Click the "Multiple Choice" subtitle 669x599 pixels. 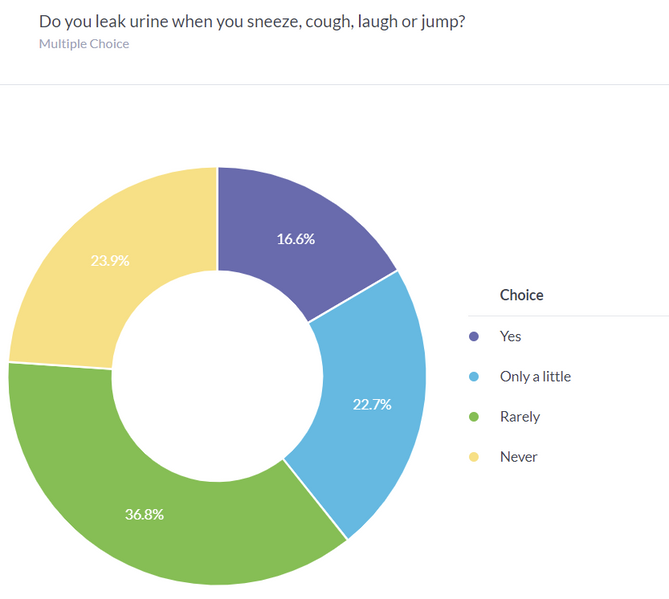point(84,44)
